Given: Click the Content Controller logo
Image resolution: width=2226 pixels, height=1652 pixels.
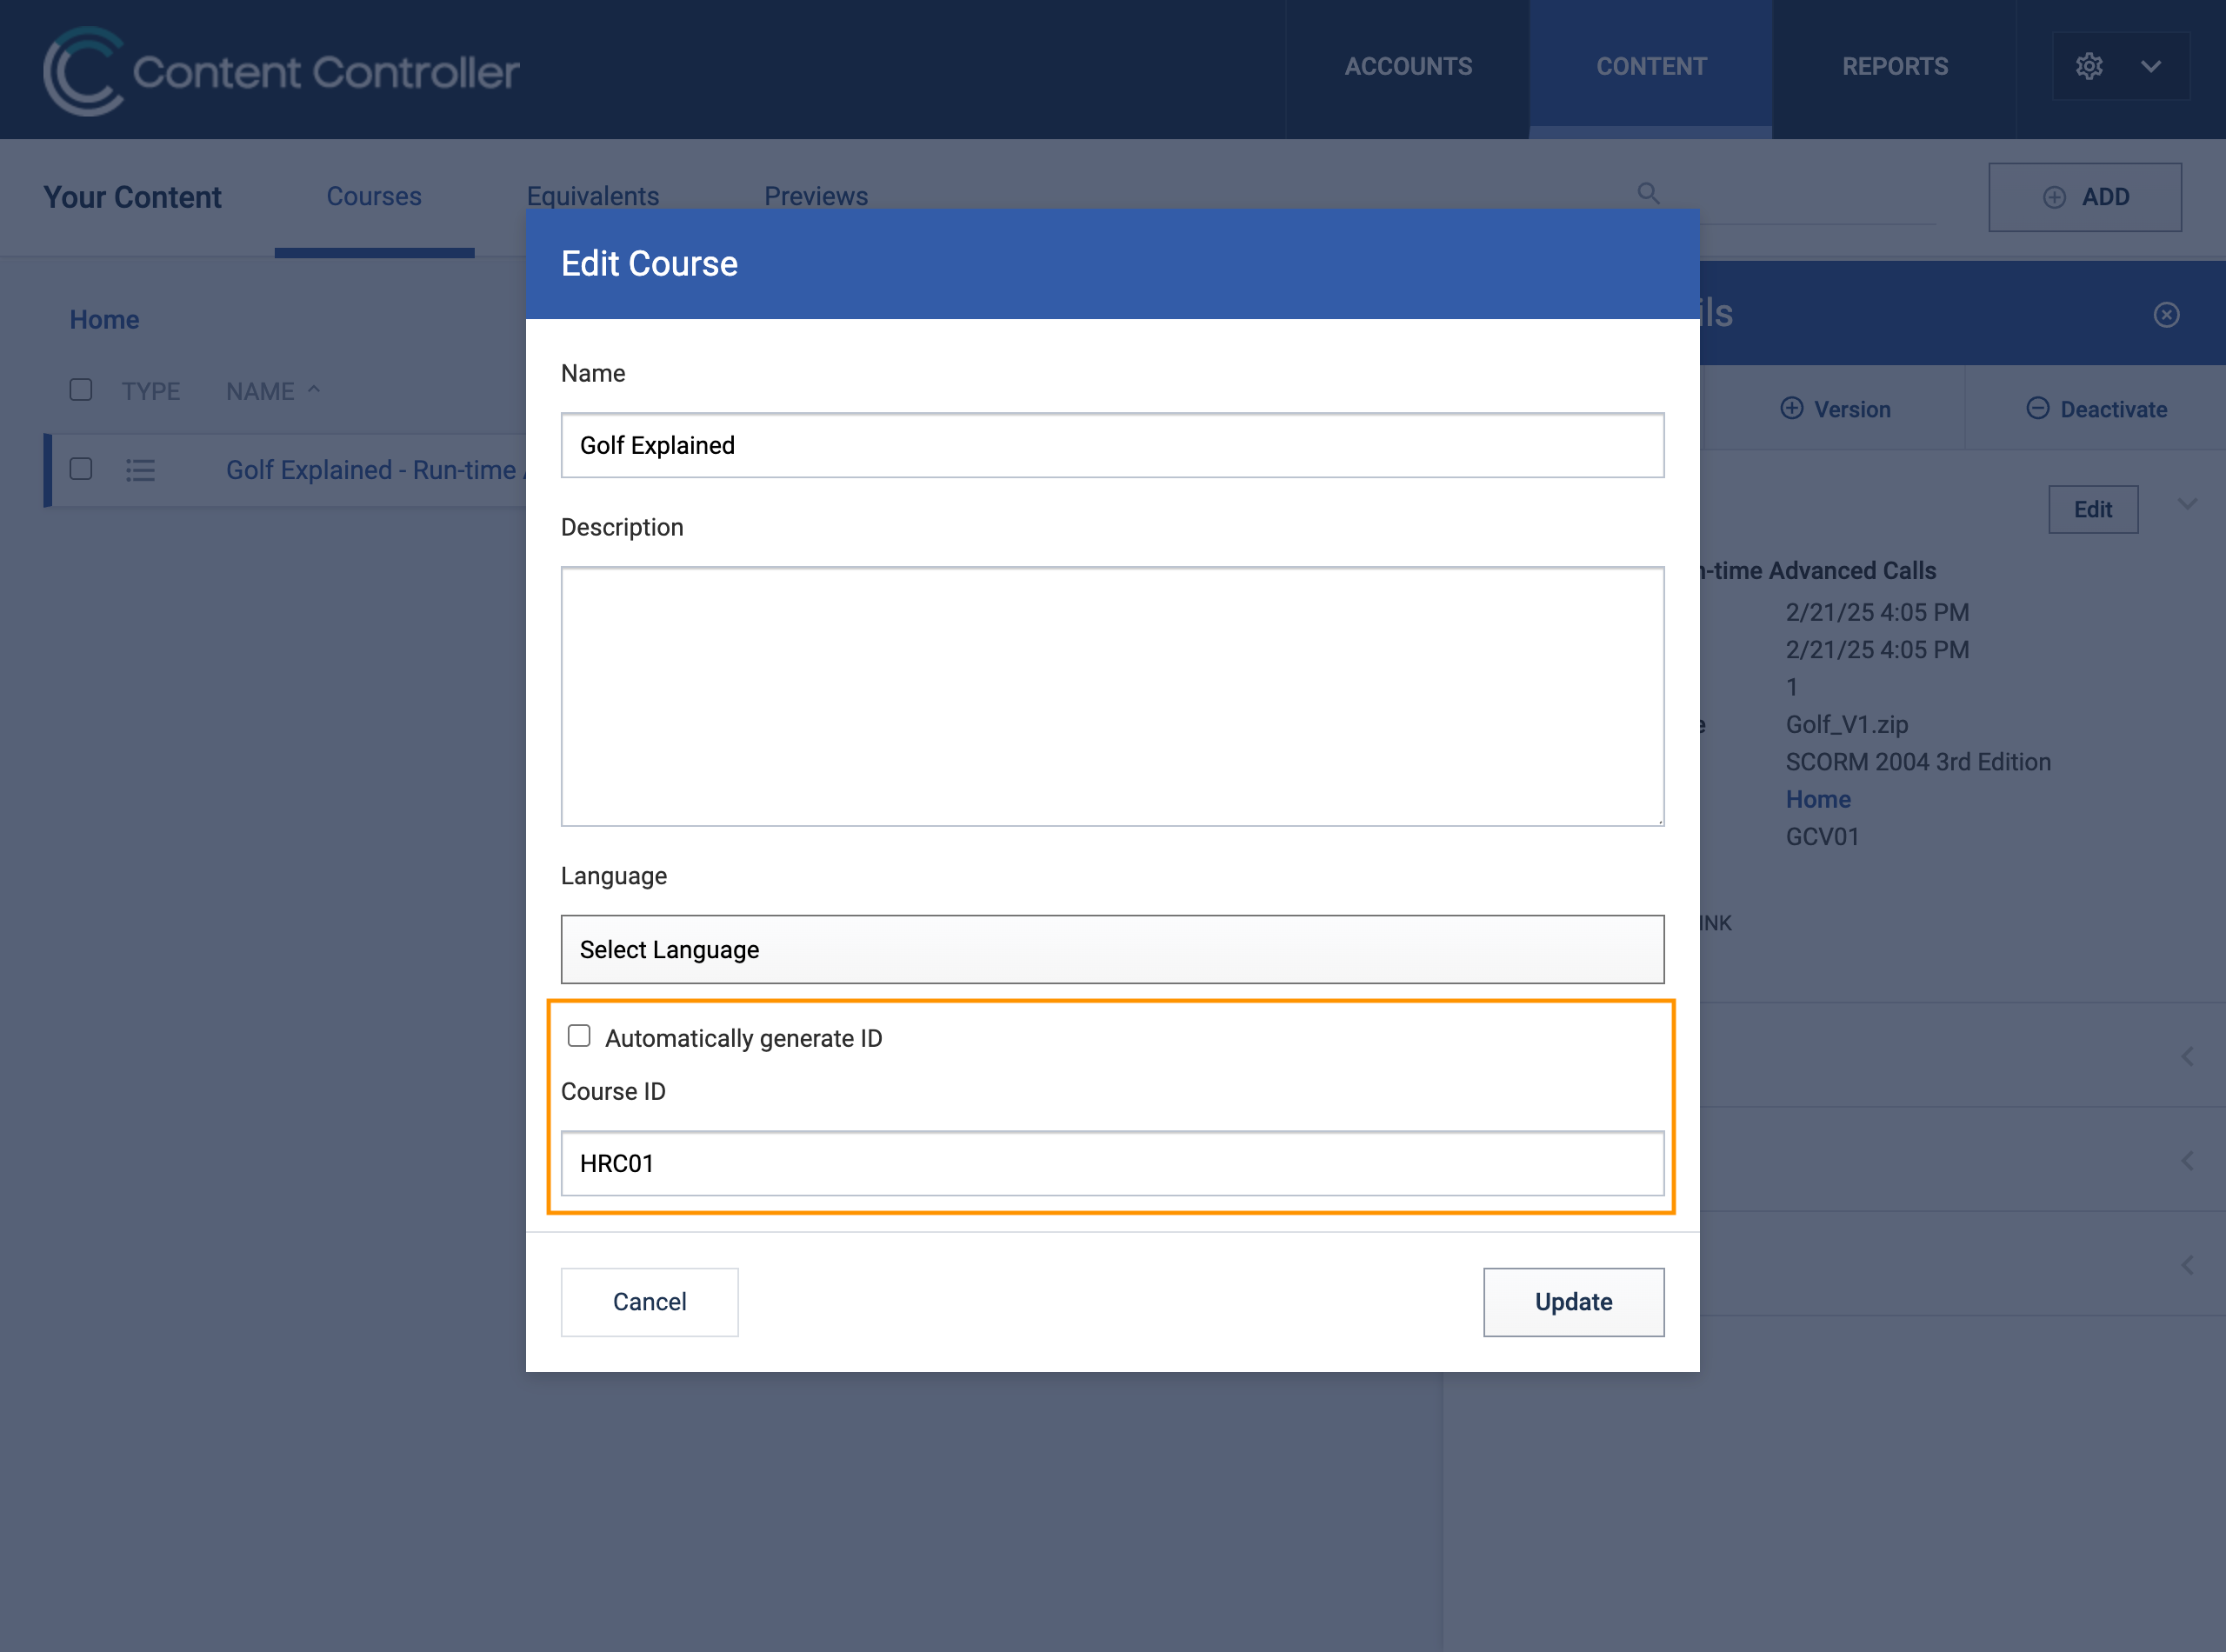Looking at the screenshot, I should (x=281, y=70).
